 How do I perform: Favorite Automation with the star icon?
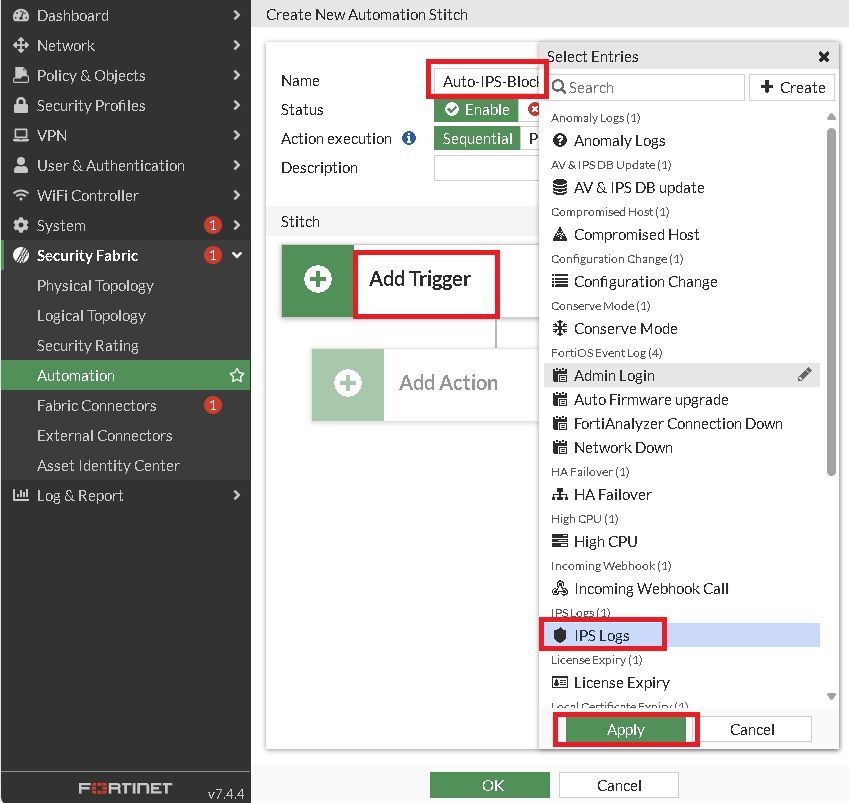tap(237, 376)
